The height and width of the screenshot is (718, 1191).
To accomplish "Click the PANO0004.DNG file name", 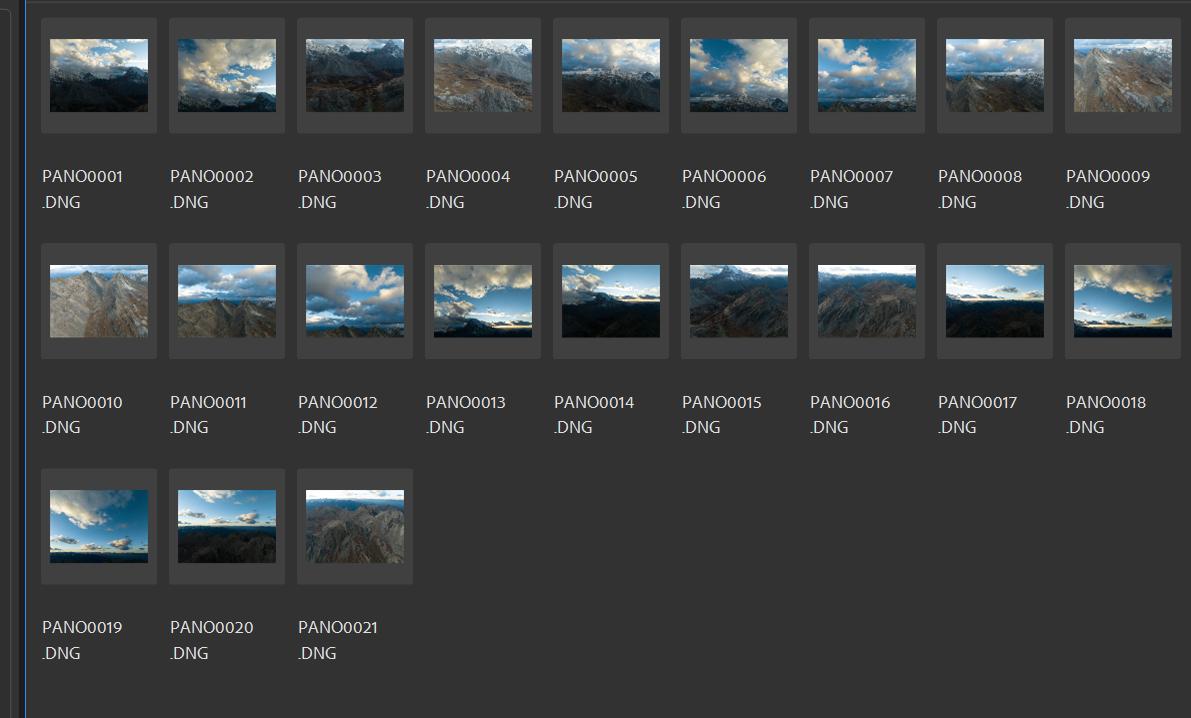I will click(x=468, y=189).
